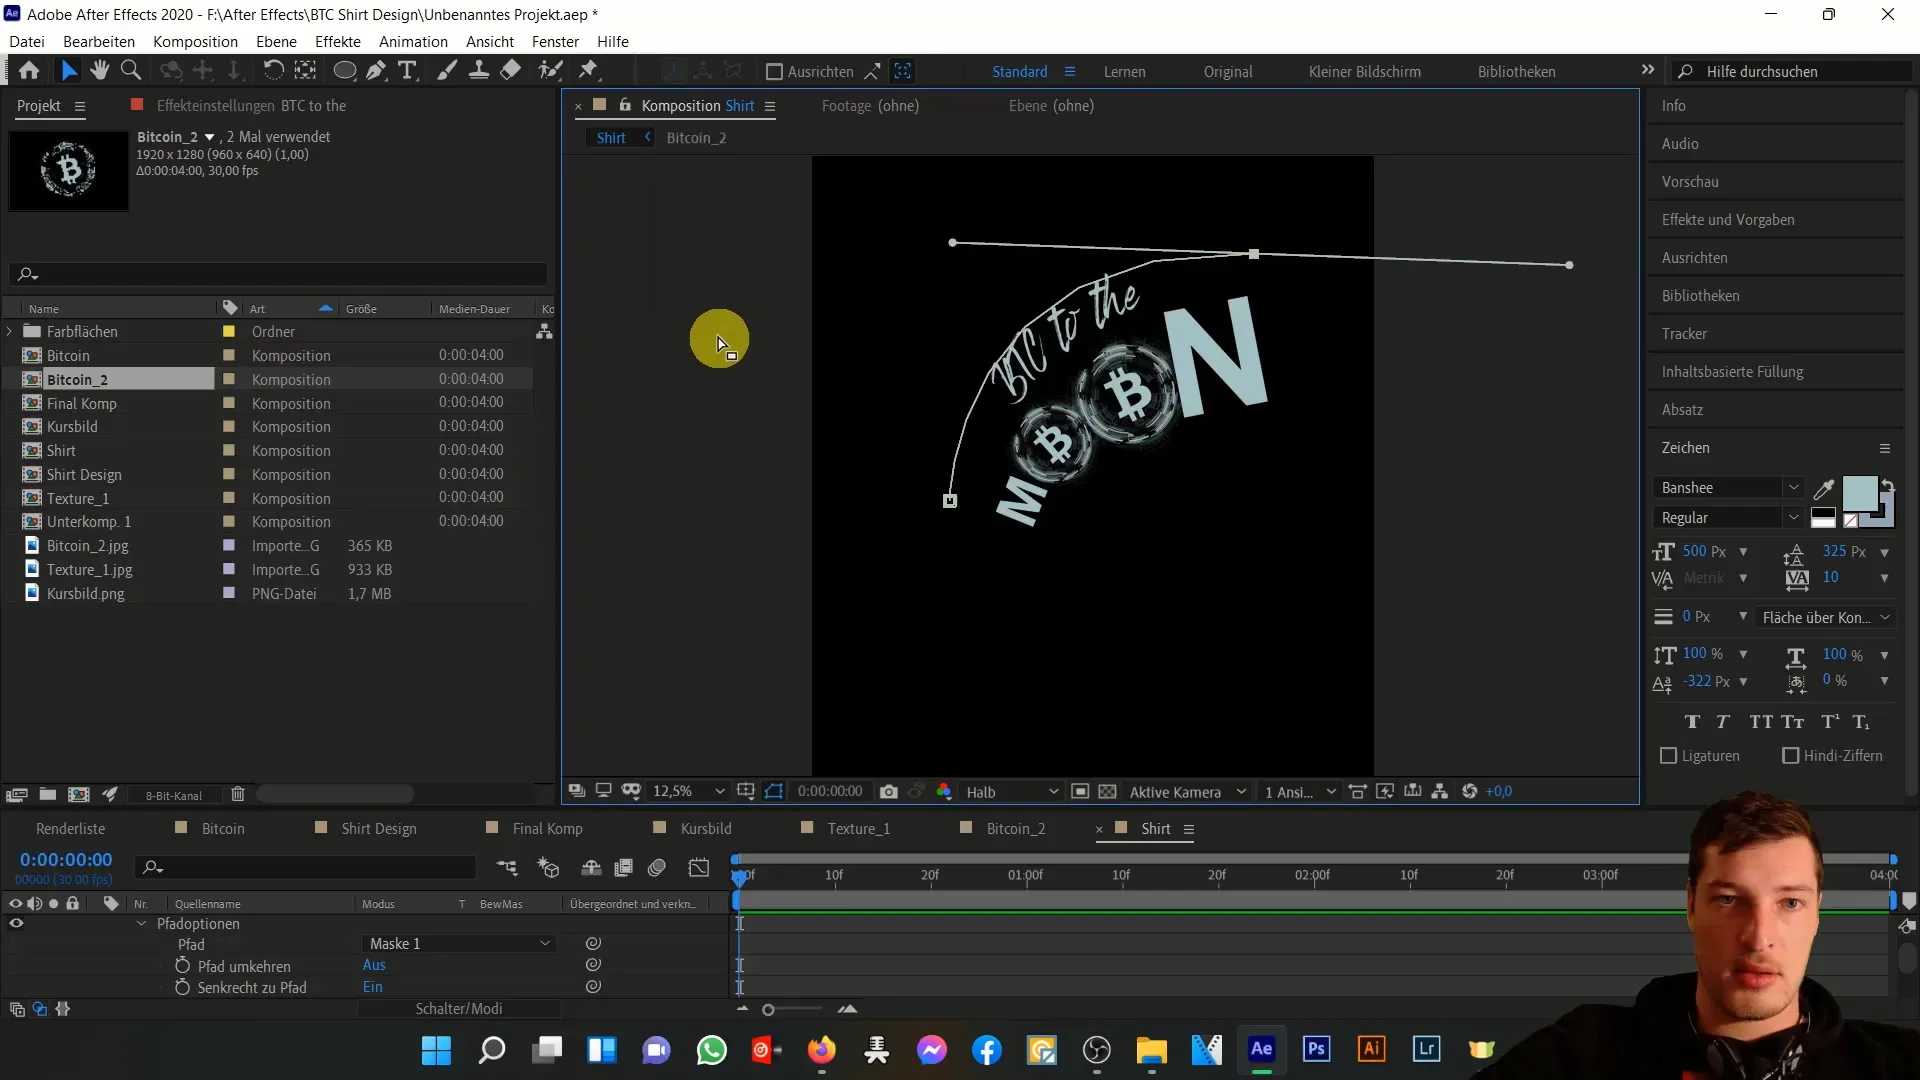Image resolution: width=1920 pixels, height=1080 pixels.
Task: Click the snapshot camera icon in viewer
Action: (888, 791)
